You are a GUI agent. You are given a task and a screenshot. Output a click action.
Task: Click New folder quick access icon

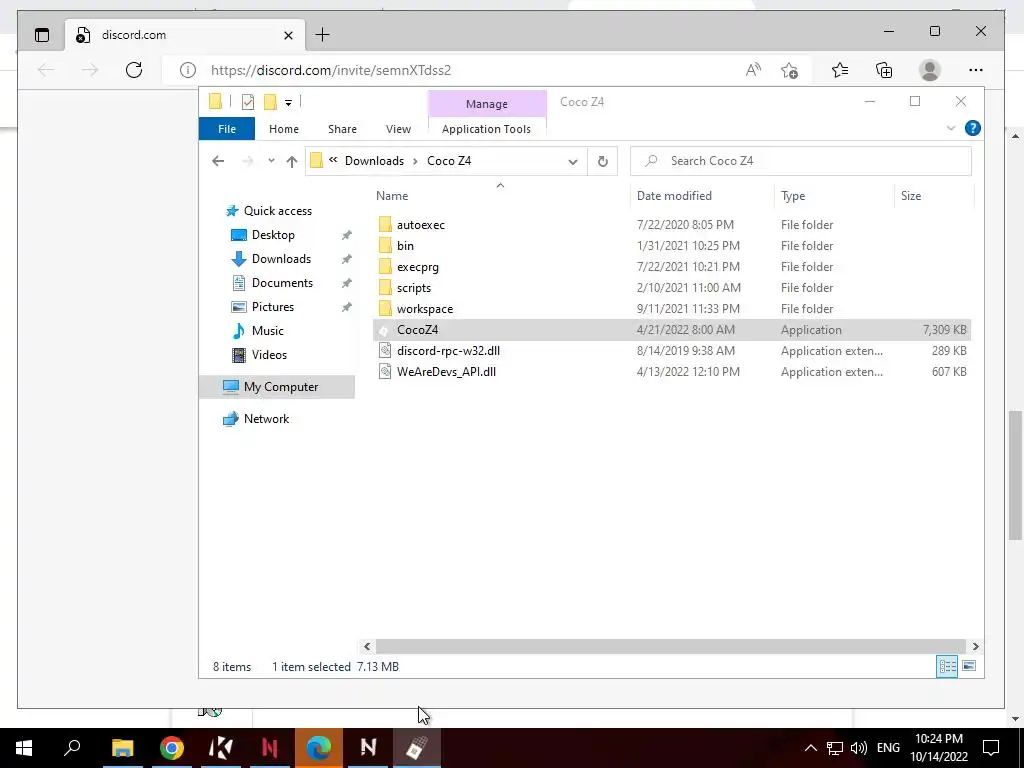tap(270, 102)
